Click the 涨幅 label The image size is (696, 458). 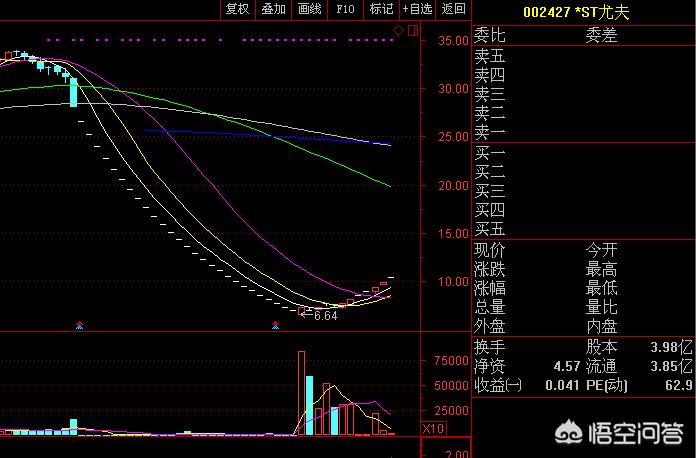[x=490, y=288]
